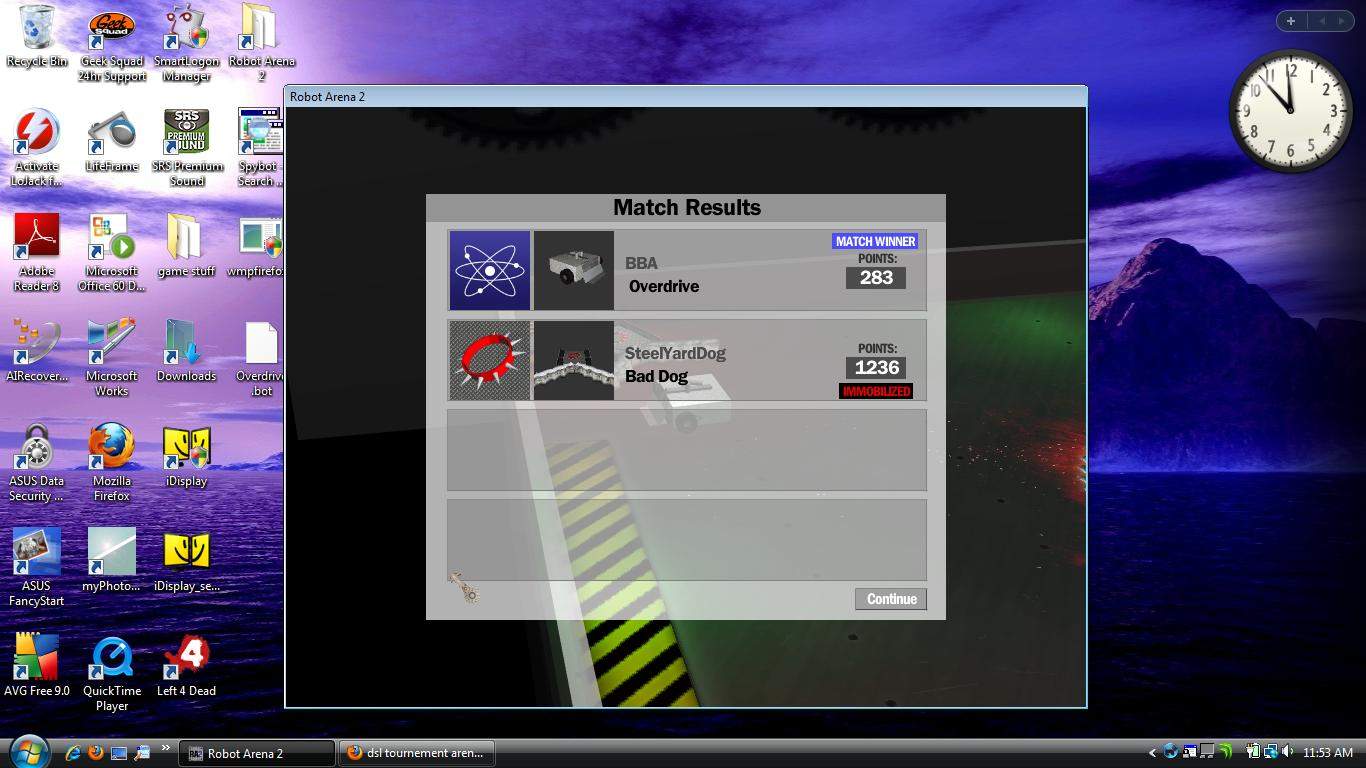Select the Bad Dog robot thumbnail

574,360
